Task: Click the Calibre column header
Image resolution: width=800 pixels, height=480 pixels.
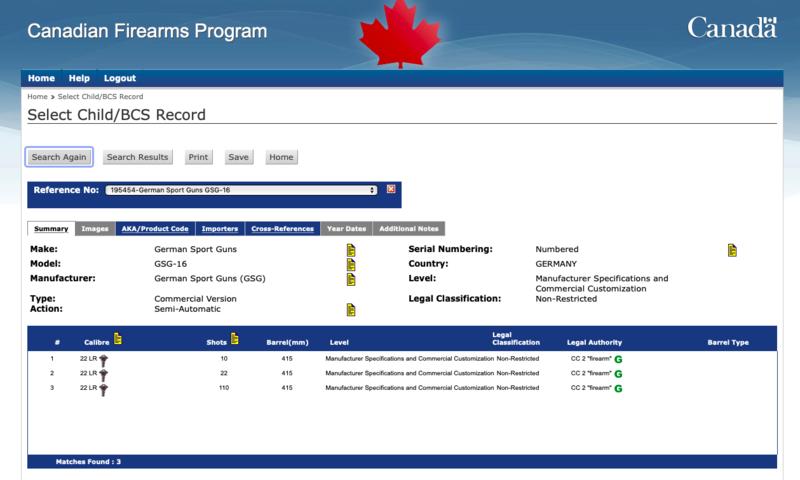Action: [96, 342]
